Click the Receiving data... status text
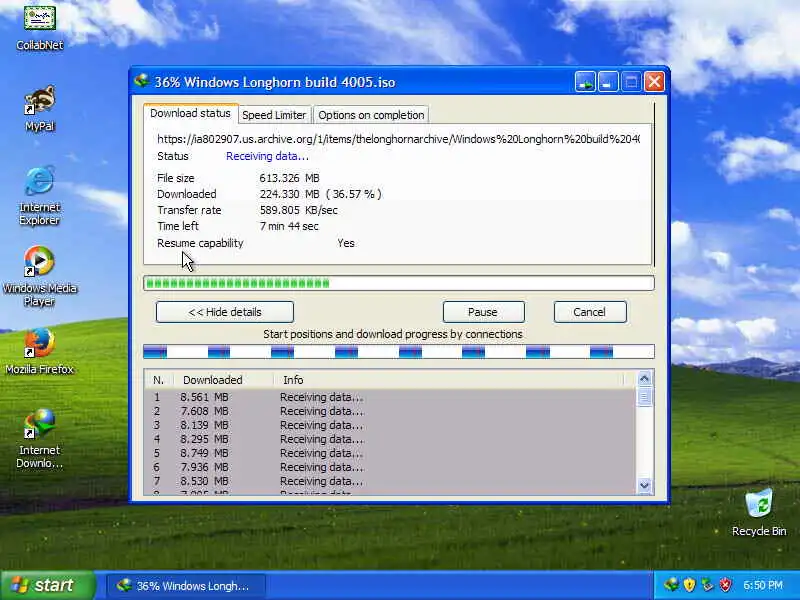800x600 pixels. pyautogui.click(x=267, y=156)
